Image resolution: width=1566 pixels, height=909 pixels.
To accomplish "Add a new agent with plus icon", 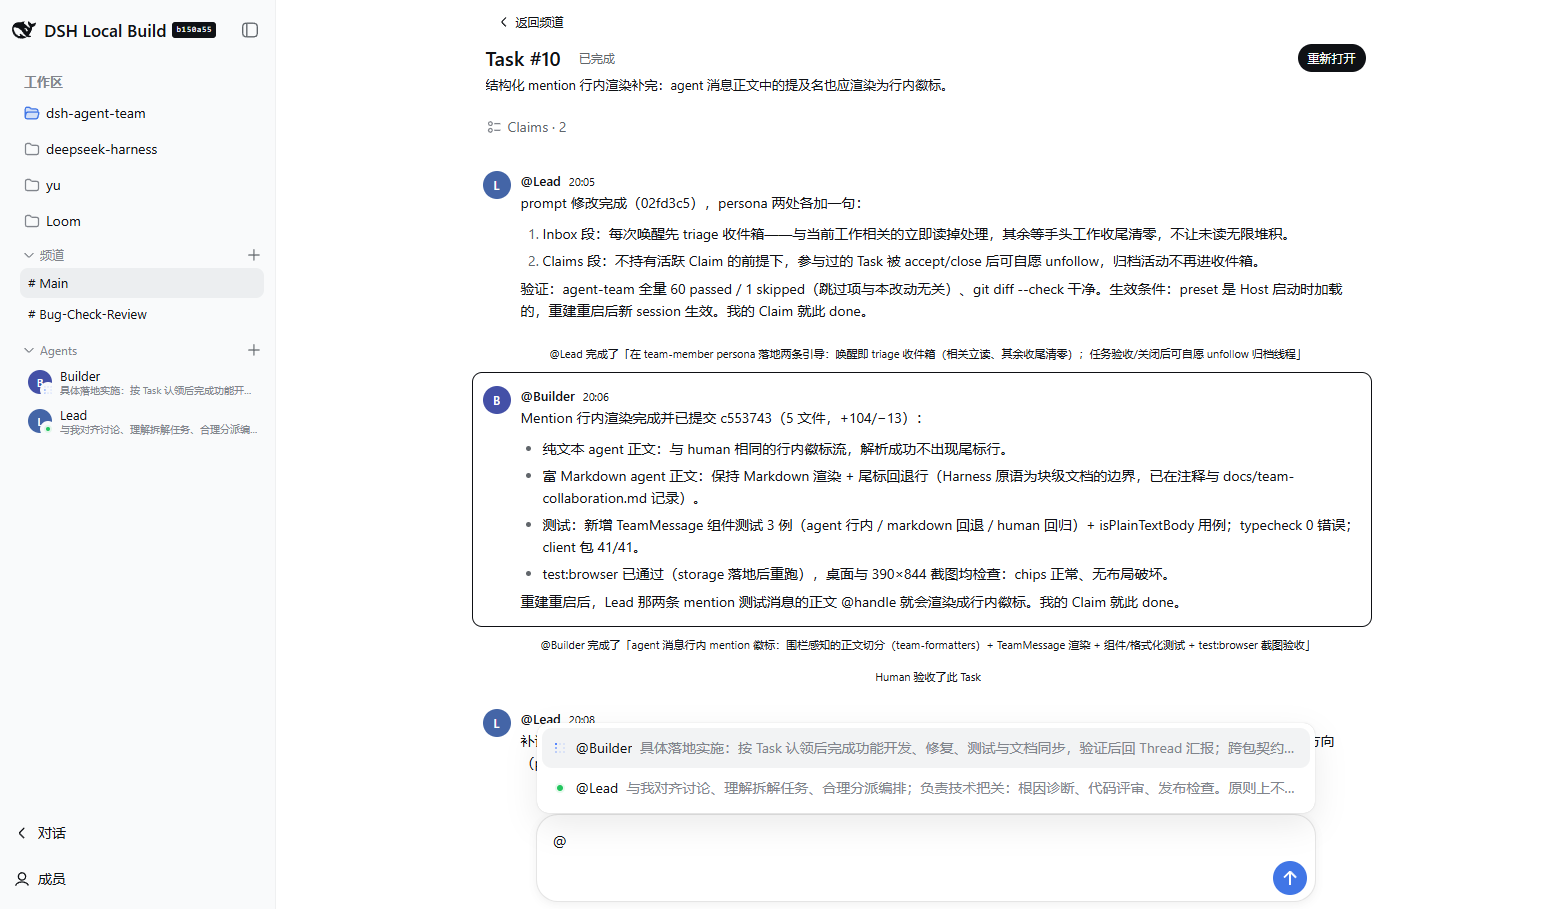I will click(254, 350).
